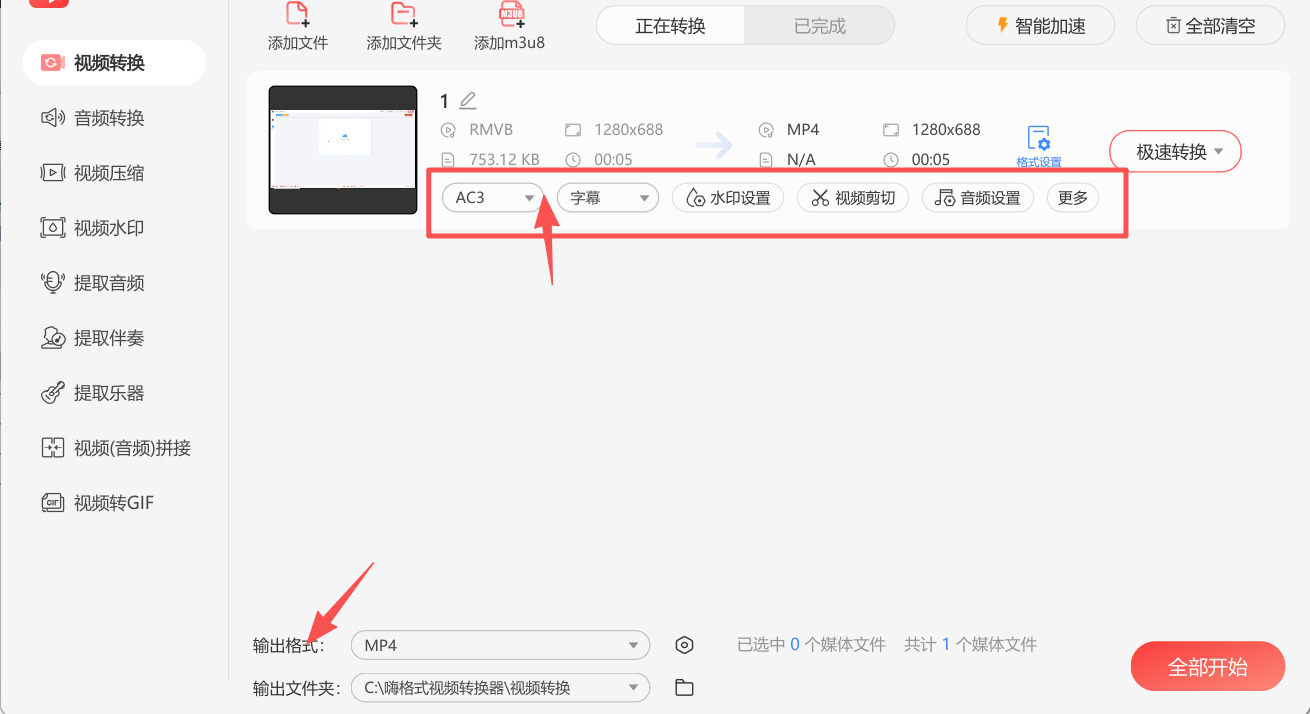Click the 添加m3u8 icon
The image size is (1310, 714).
click(512, 14)
